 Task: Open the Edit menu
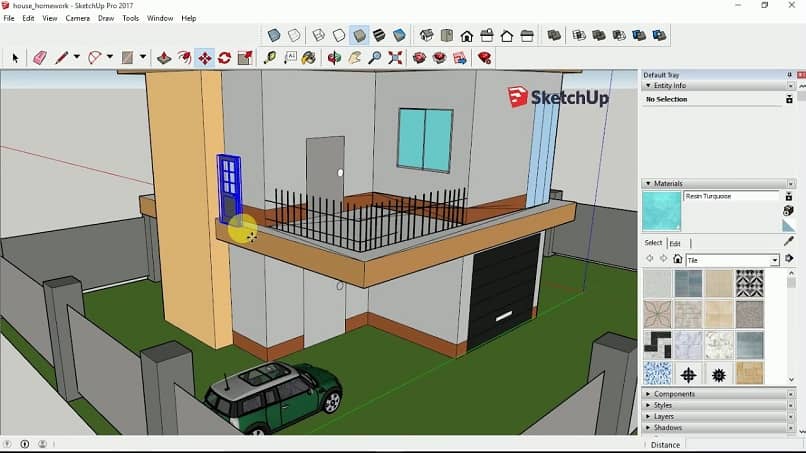[x=28, y=18]
